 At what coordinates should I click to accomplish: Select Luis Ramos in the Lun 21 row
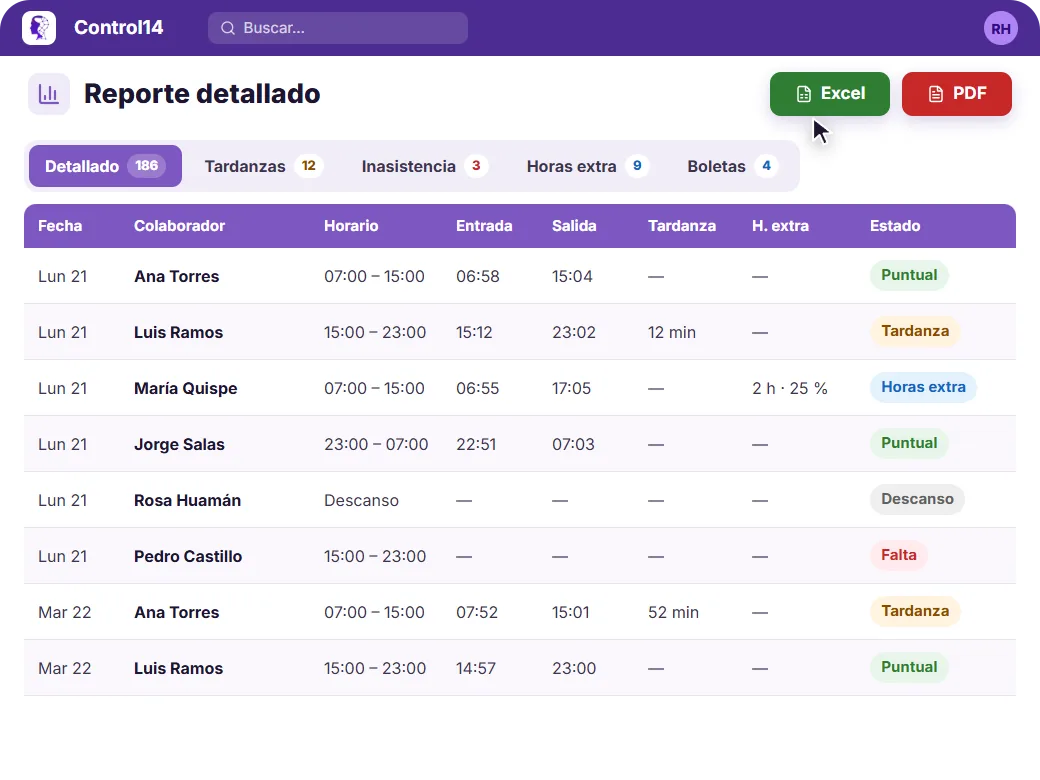178,332
